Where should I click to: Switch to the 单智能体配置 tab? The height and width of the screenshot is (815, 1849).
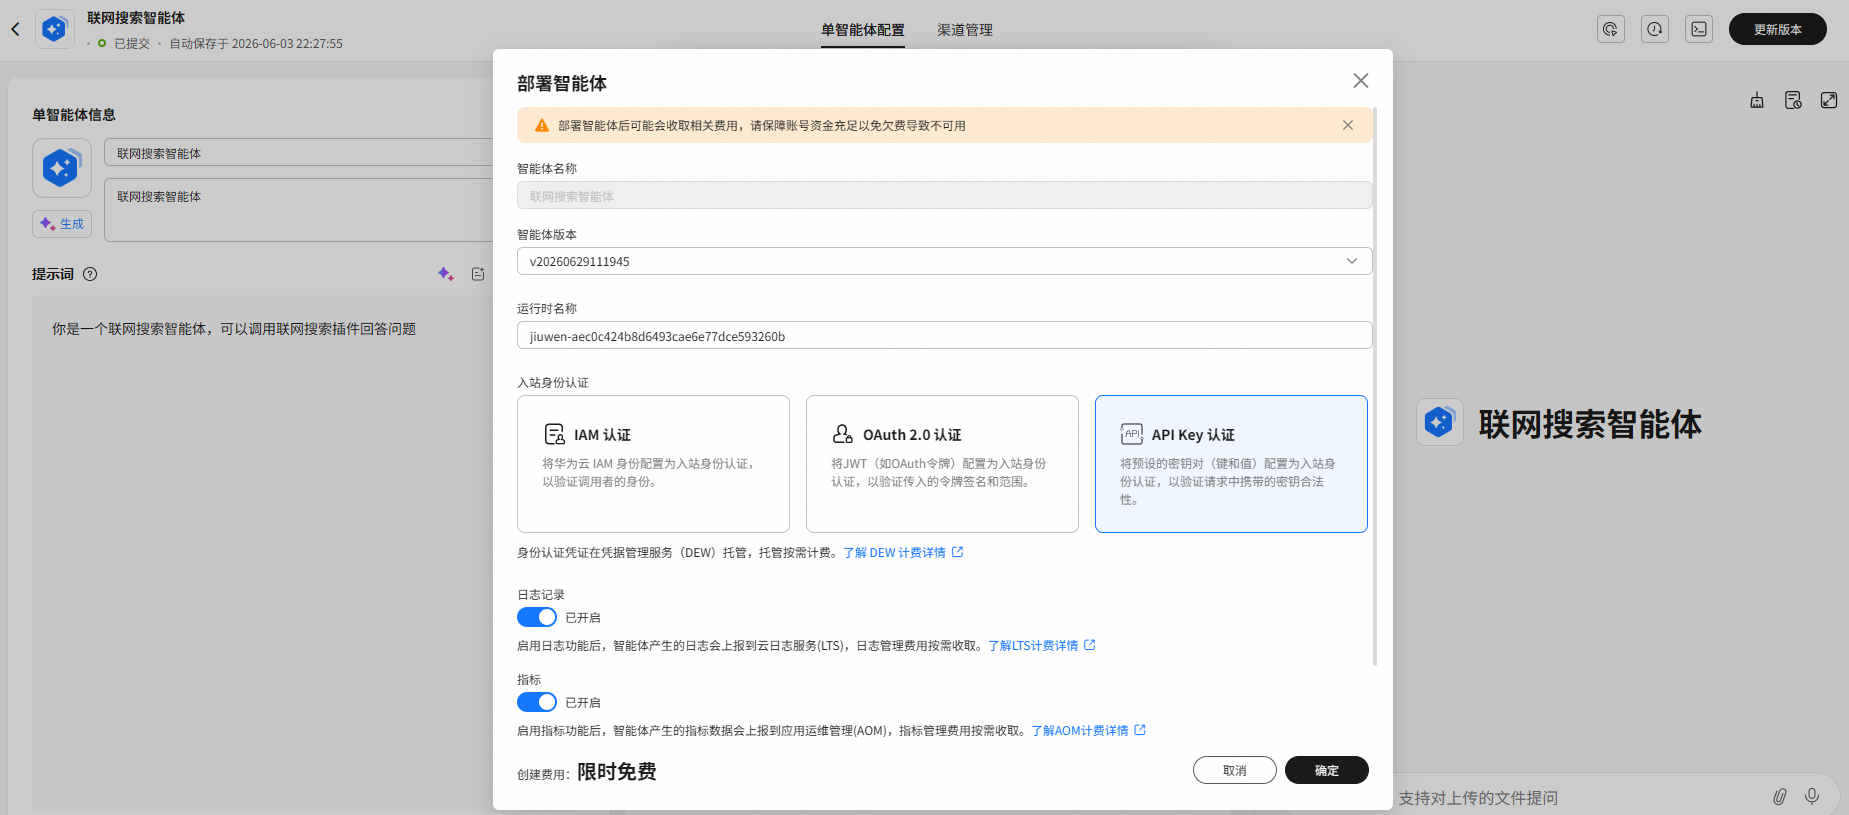pyautogui.click(x=863, y=30)
